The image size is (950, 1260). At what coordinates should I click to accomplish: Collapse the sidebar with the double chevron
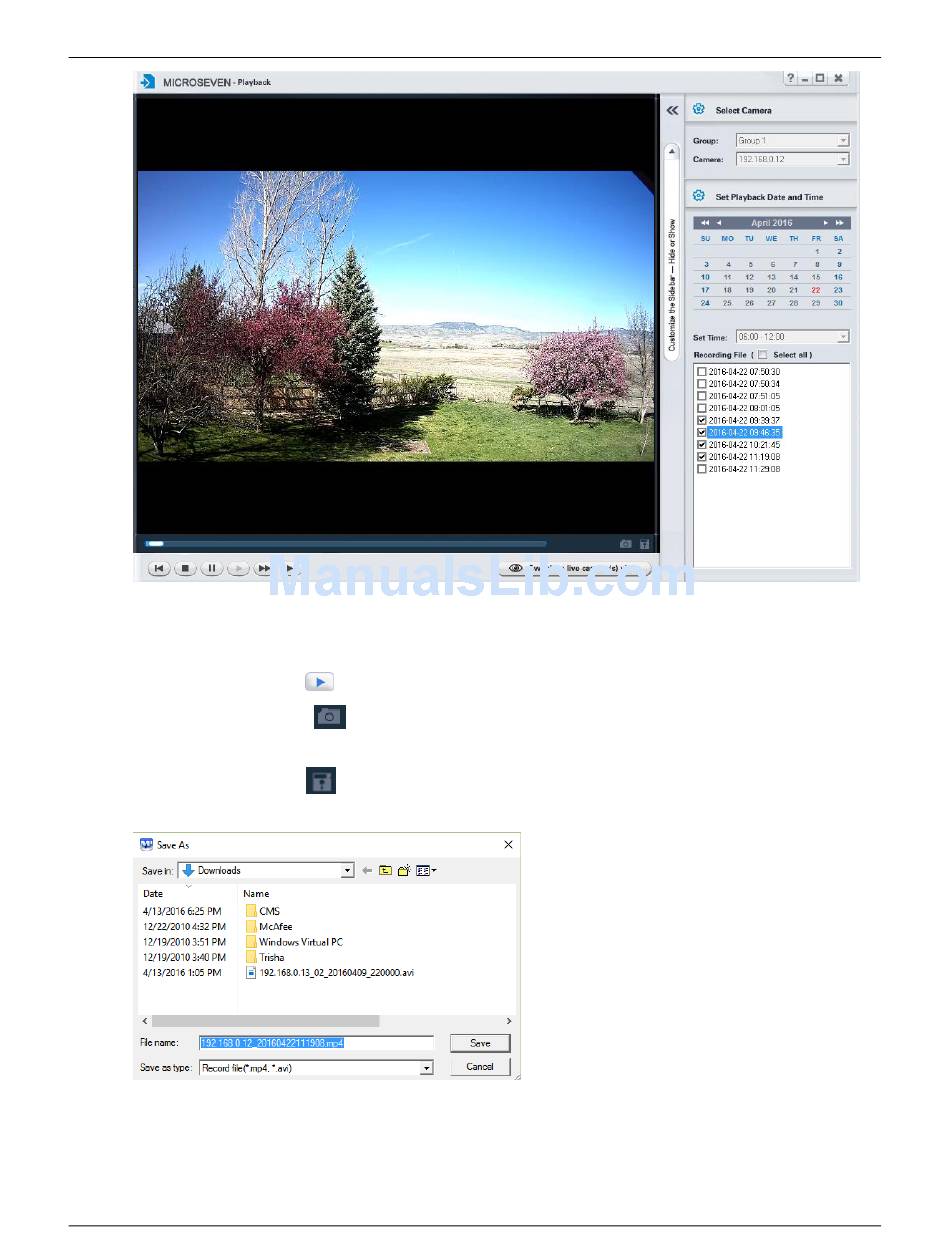(x=673, y=111)
